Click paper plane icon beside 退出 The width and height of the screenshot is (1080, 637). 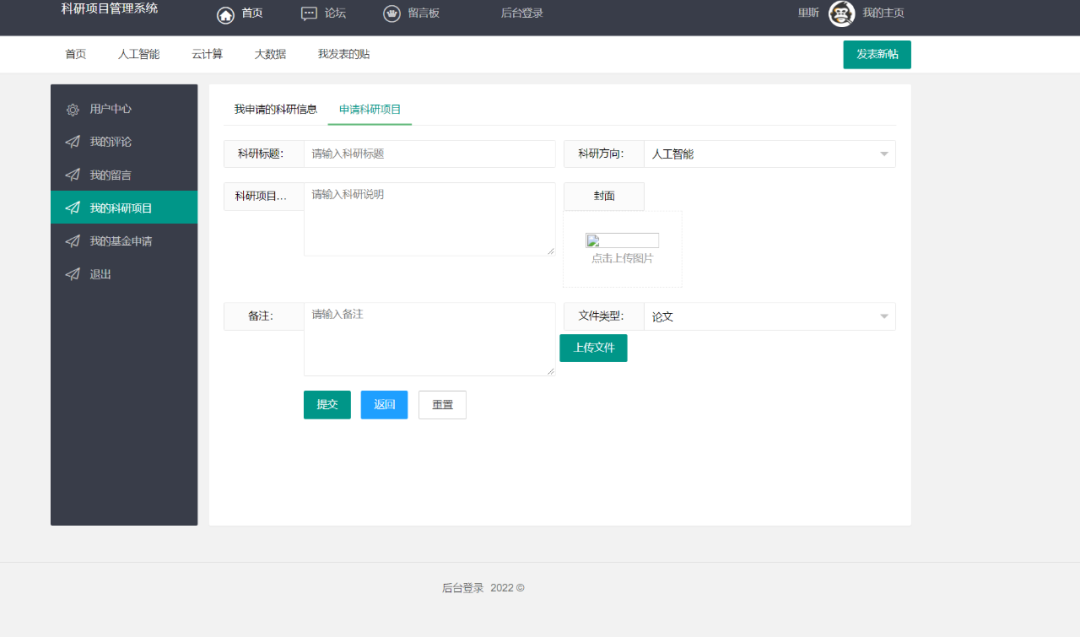click(x=72, y=274)
